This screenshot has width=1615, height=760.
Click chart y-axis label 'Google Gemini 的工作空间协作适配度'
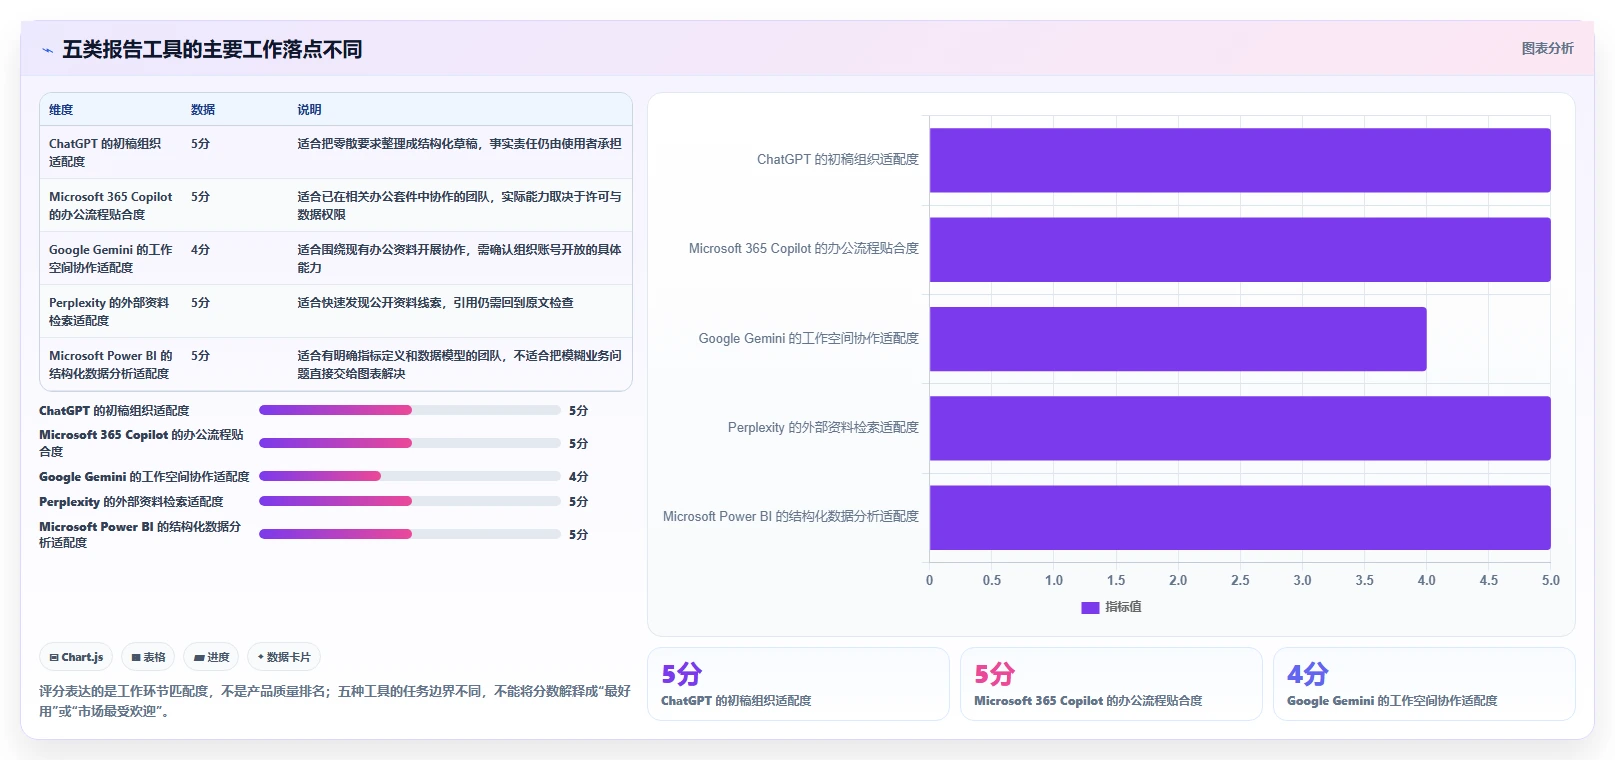[x=808, y=338]
